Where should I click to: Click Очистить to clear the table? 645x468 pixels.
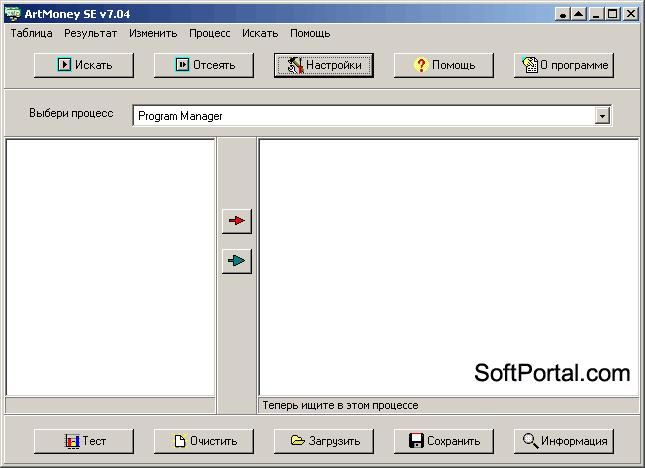click(x=204, y=441)
